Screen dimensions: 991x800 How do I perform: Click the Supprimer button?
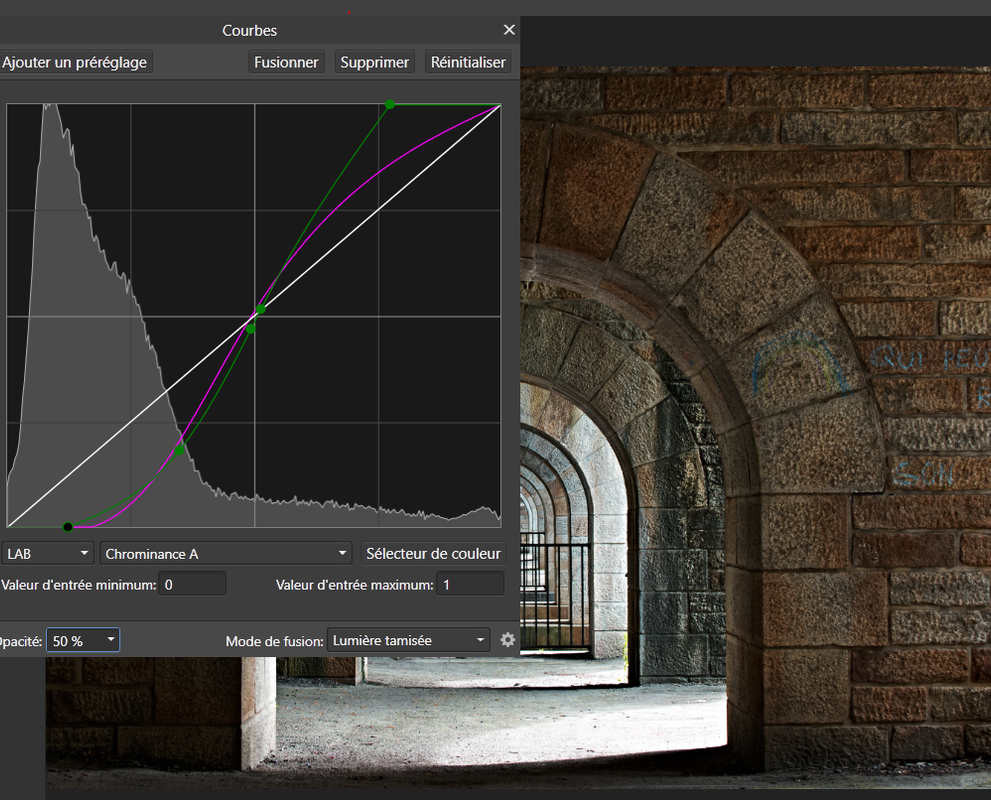tap(374, 62)
